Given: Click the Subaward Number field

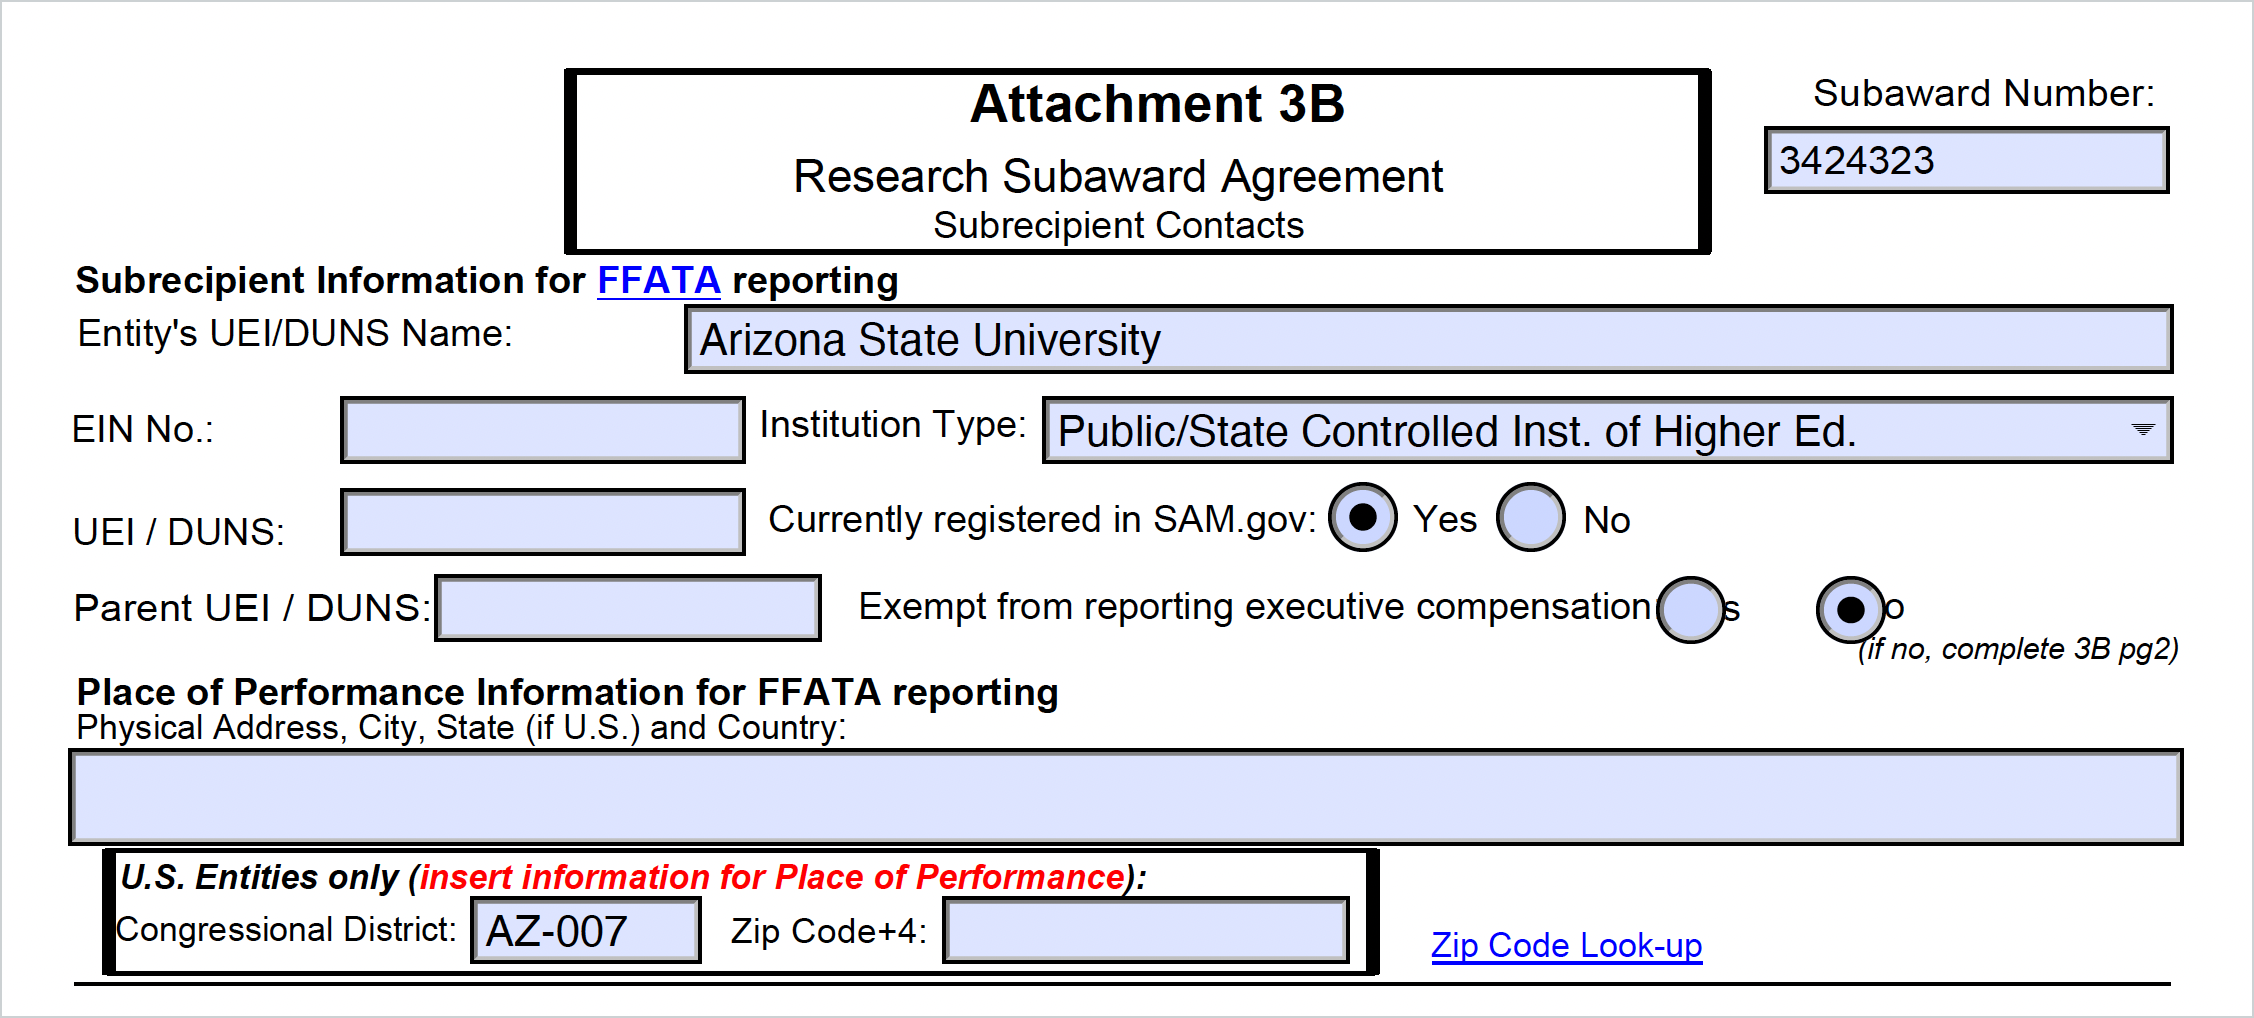Looking at the screenshot, I should click(1965, 161).
